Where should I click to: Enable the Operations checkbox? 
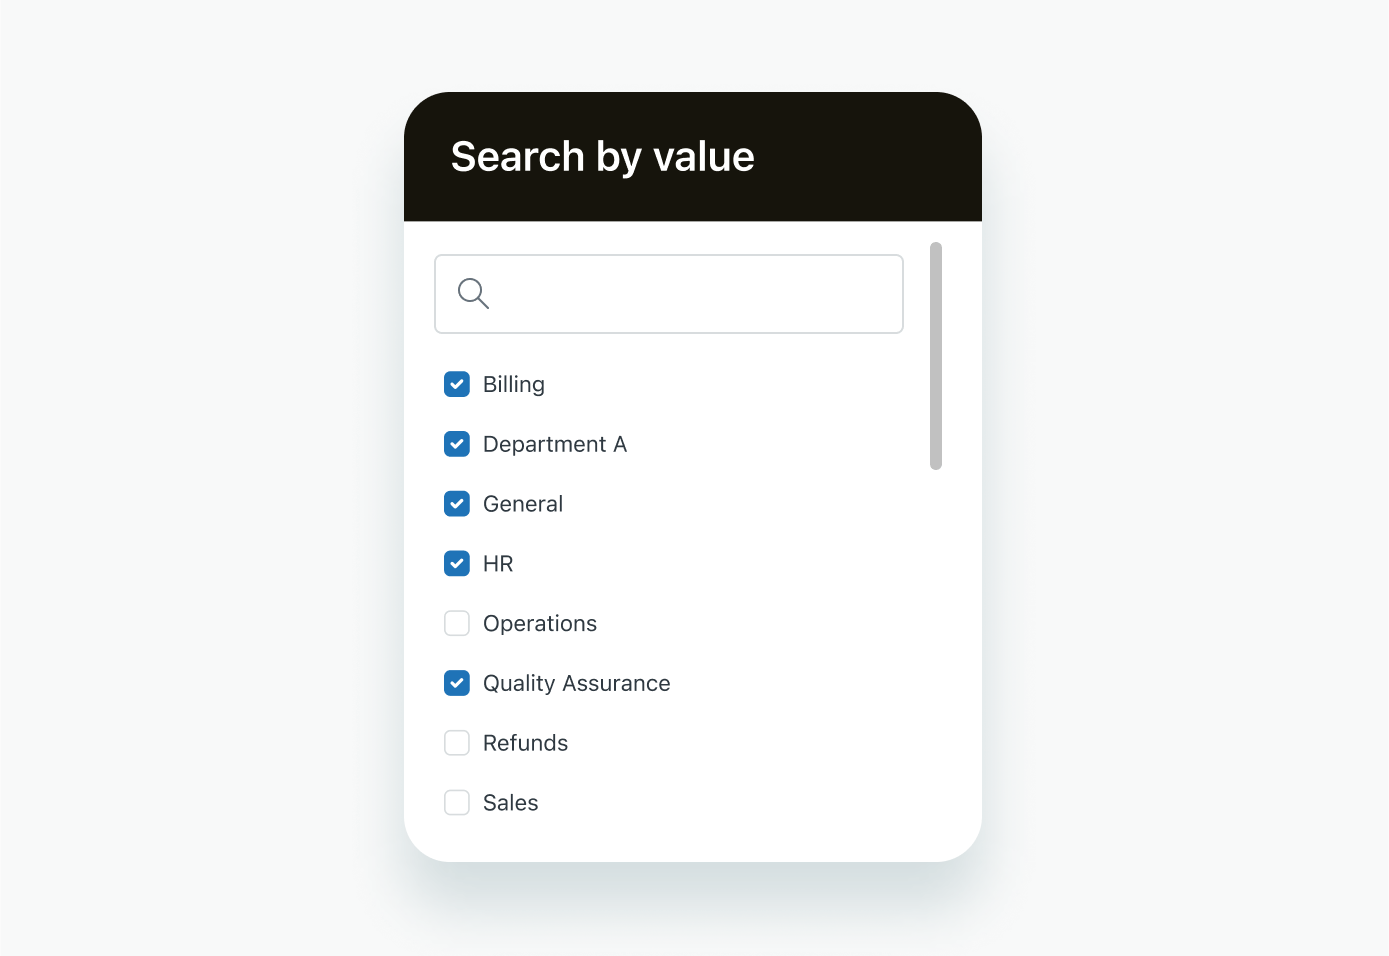point(457,623)
